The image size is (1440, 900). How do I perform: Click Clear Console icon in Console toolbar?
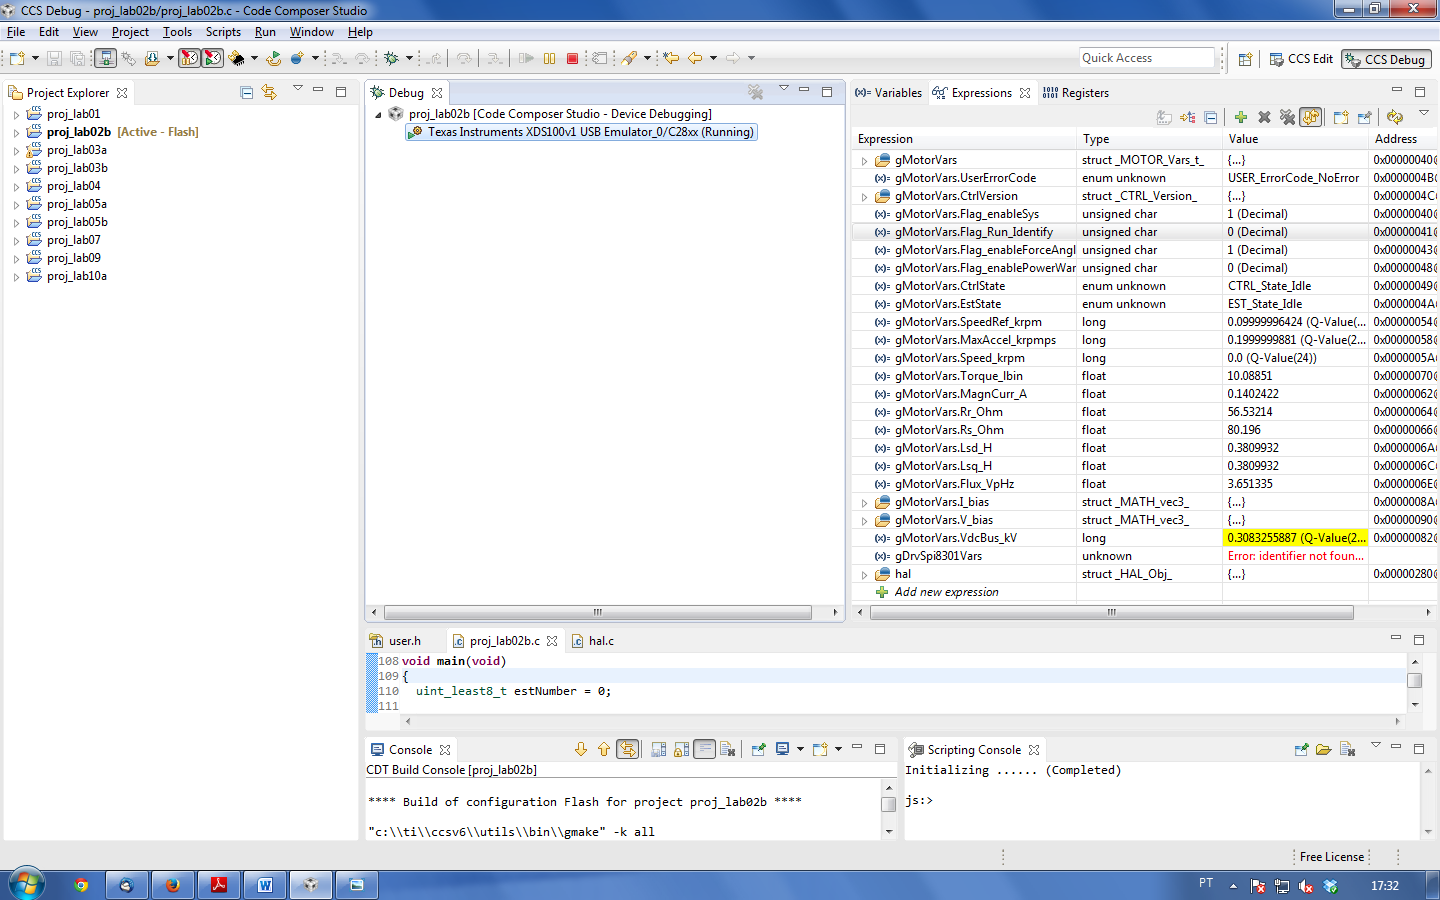click(x=728, y=749)
